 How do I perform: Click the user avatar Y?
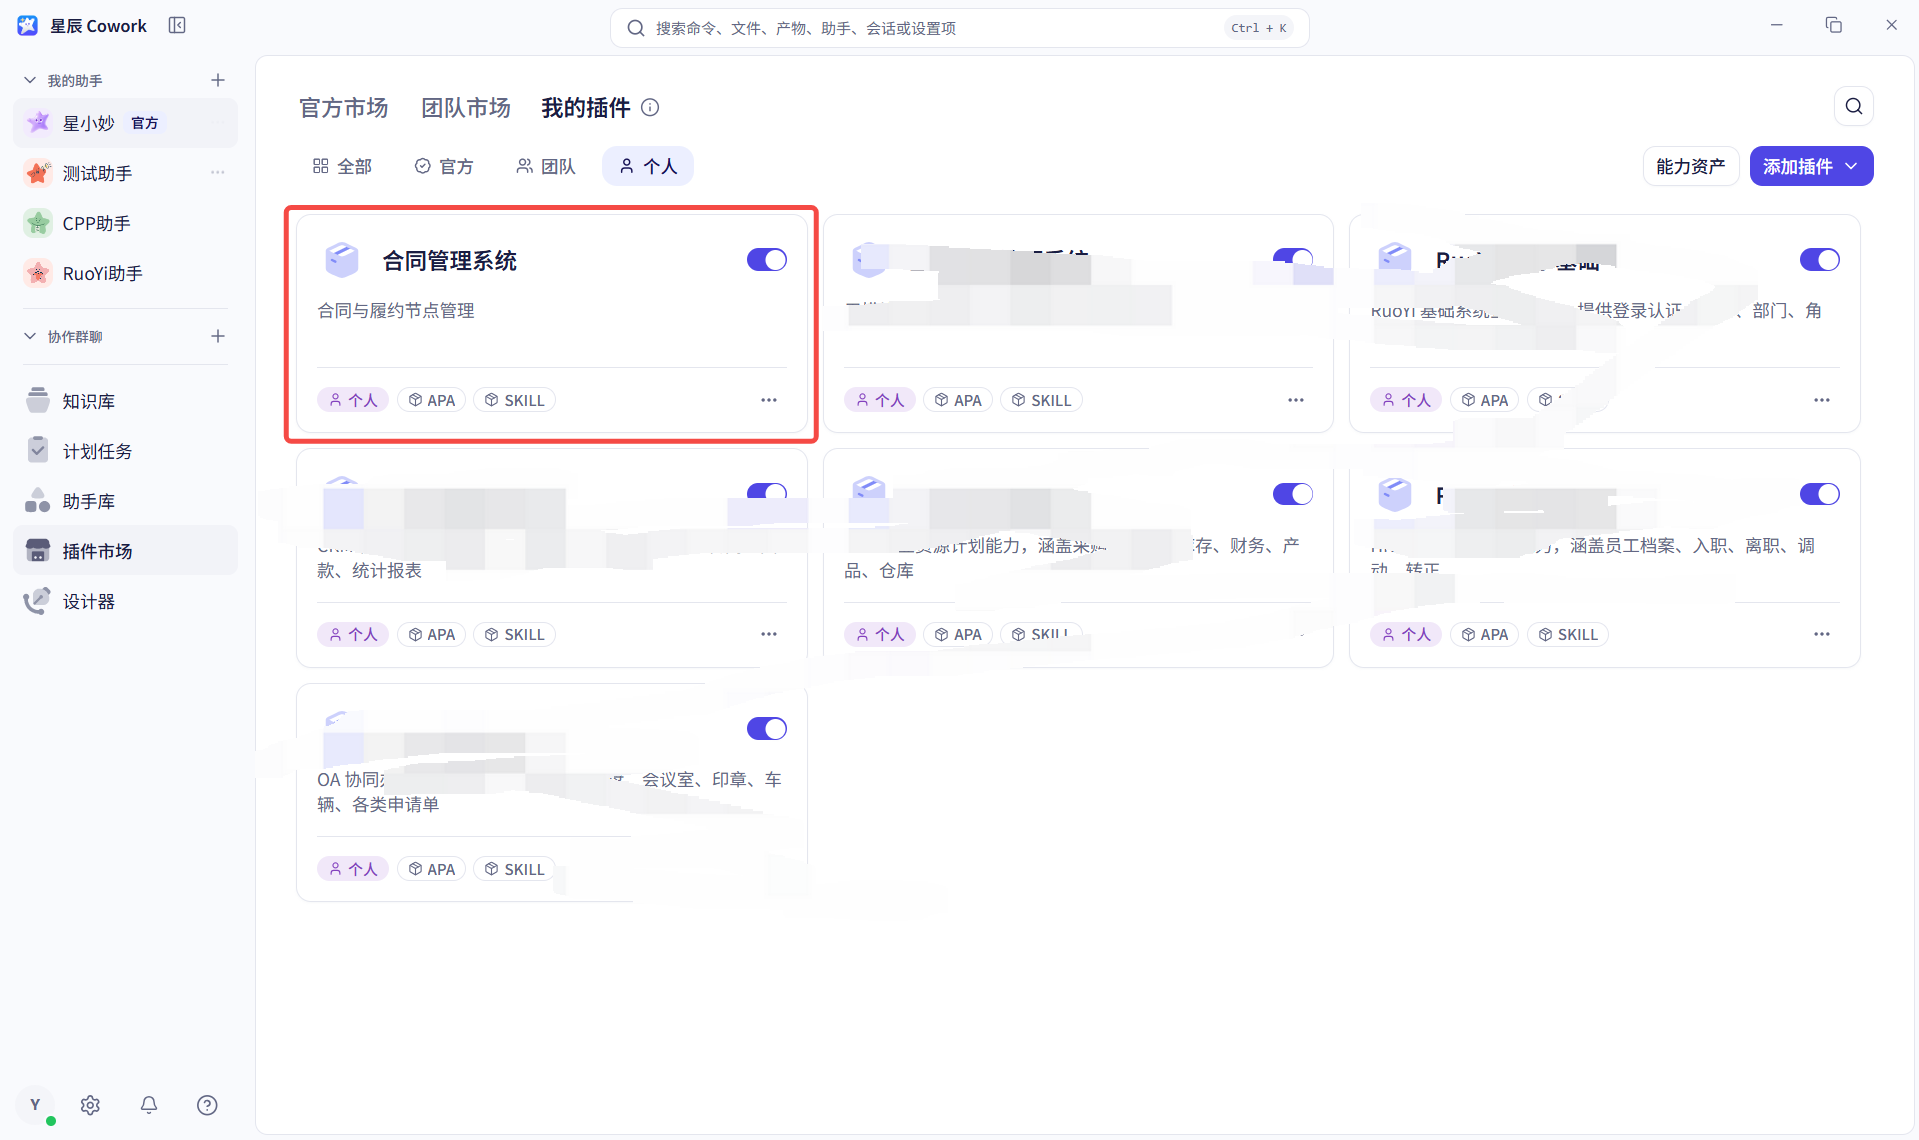pyautogui.click(x=35, y=1105)
